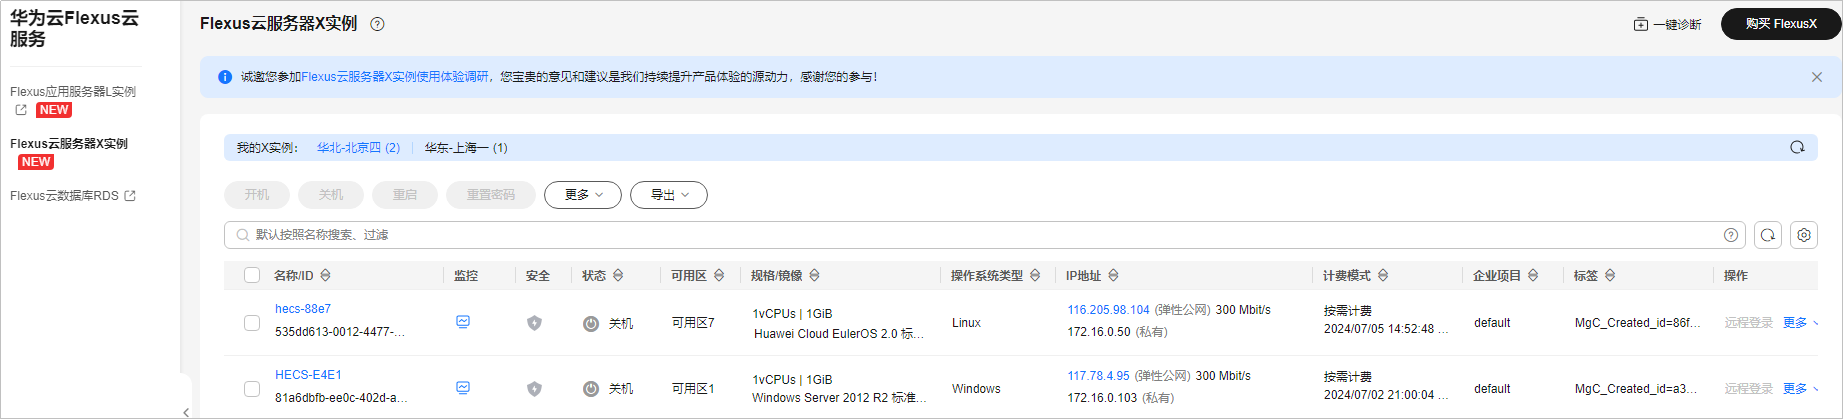The image size is (1843, 419).
Task: Check the hecs-88e7 row checkbox
Action: (252, 323)
